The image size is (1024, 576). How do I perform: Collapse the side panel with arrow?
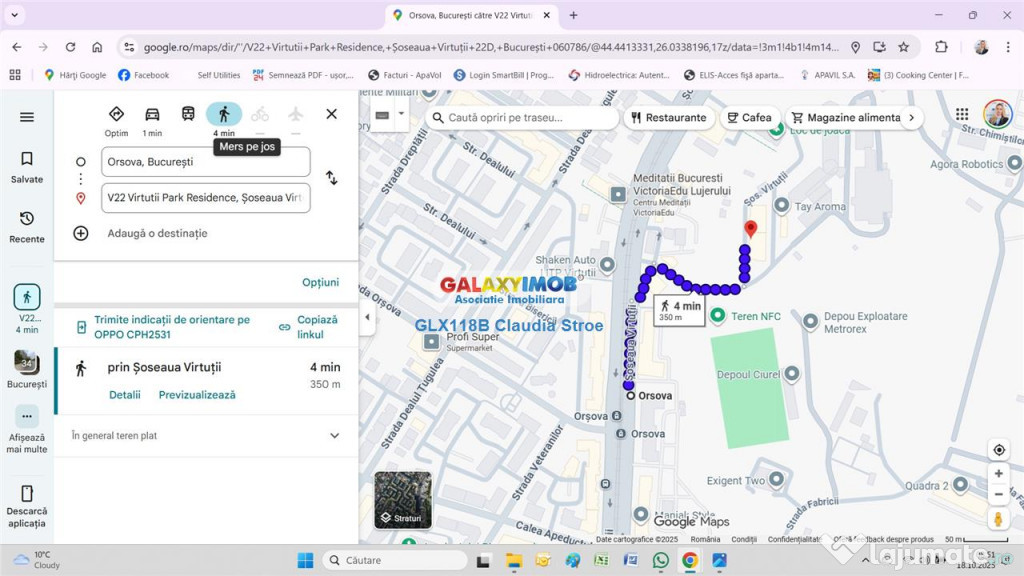[367, 317]
